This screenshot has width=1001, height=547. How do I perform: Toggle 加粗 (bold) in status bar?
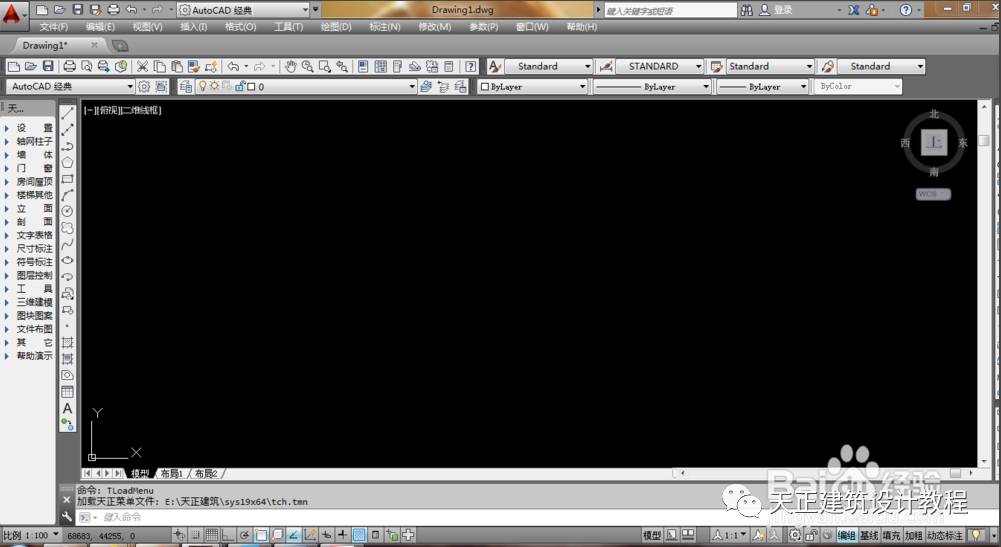coord(914,536)
